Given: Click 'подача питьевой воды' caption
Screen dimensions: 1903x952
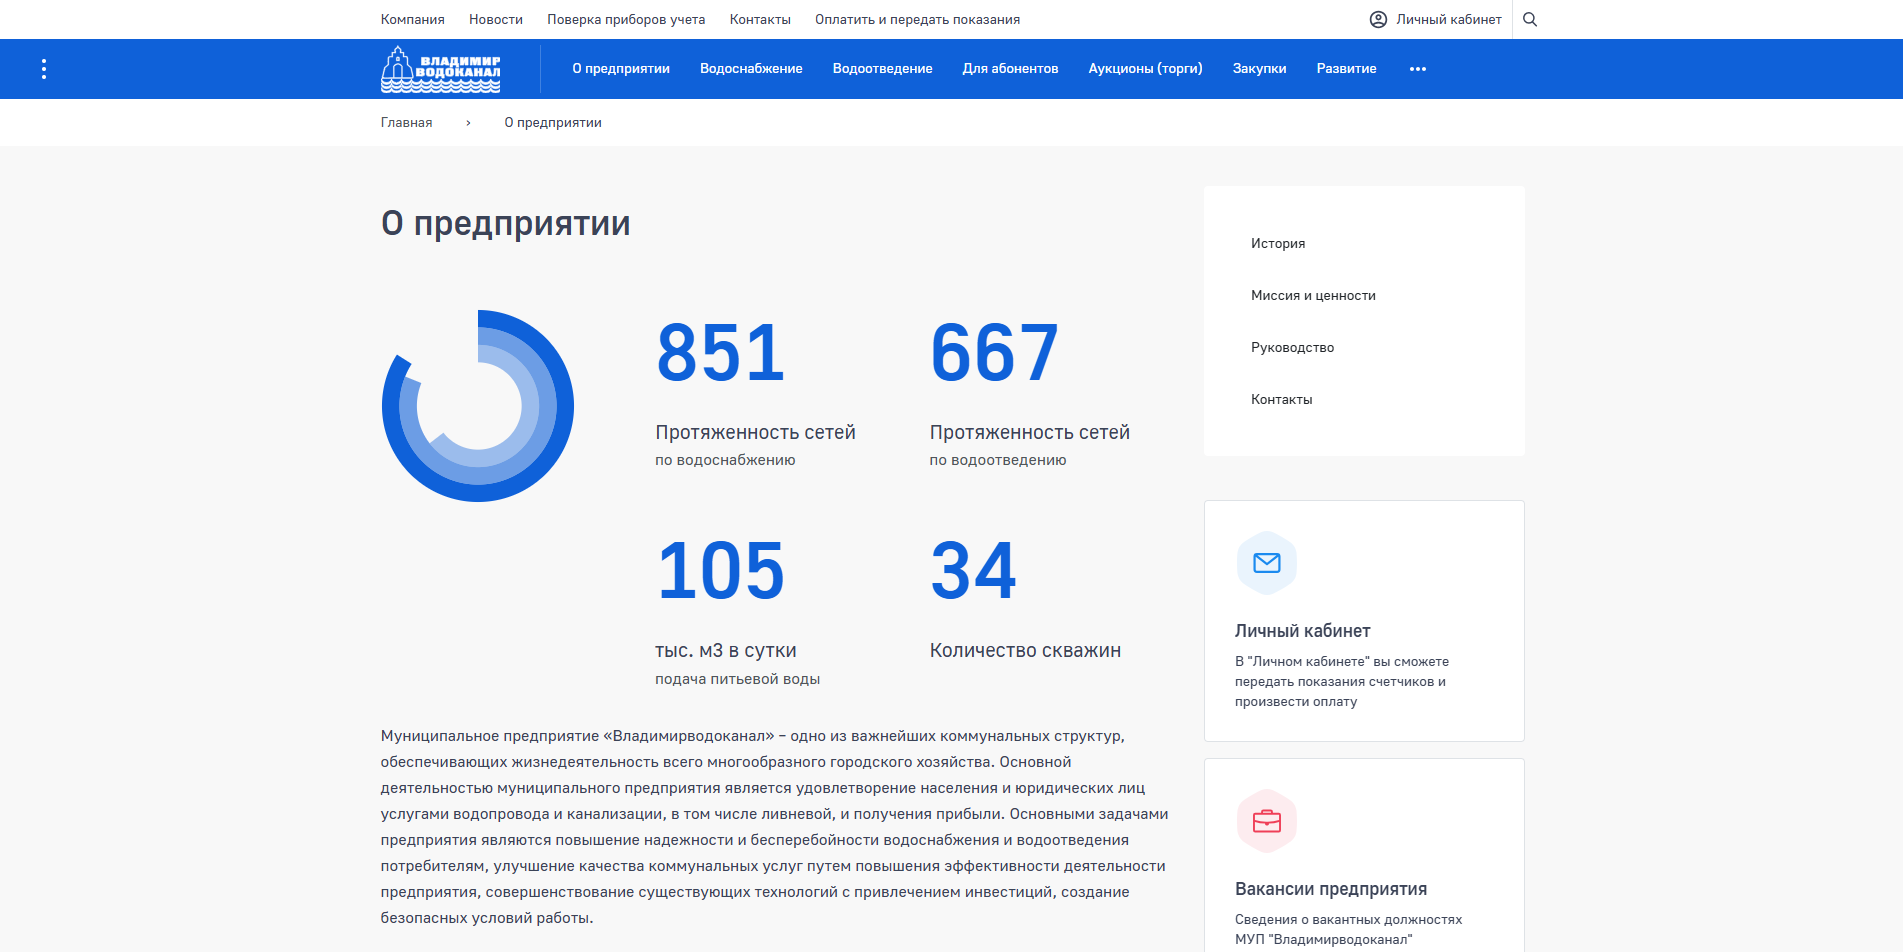Looking at the screenshot, I should [x=737, y=679].
